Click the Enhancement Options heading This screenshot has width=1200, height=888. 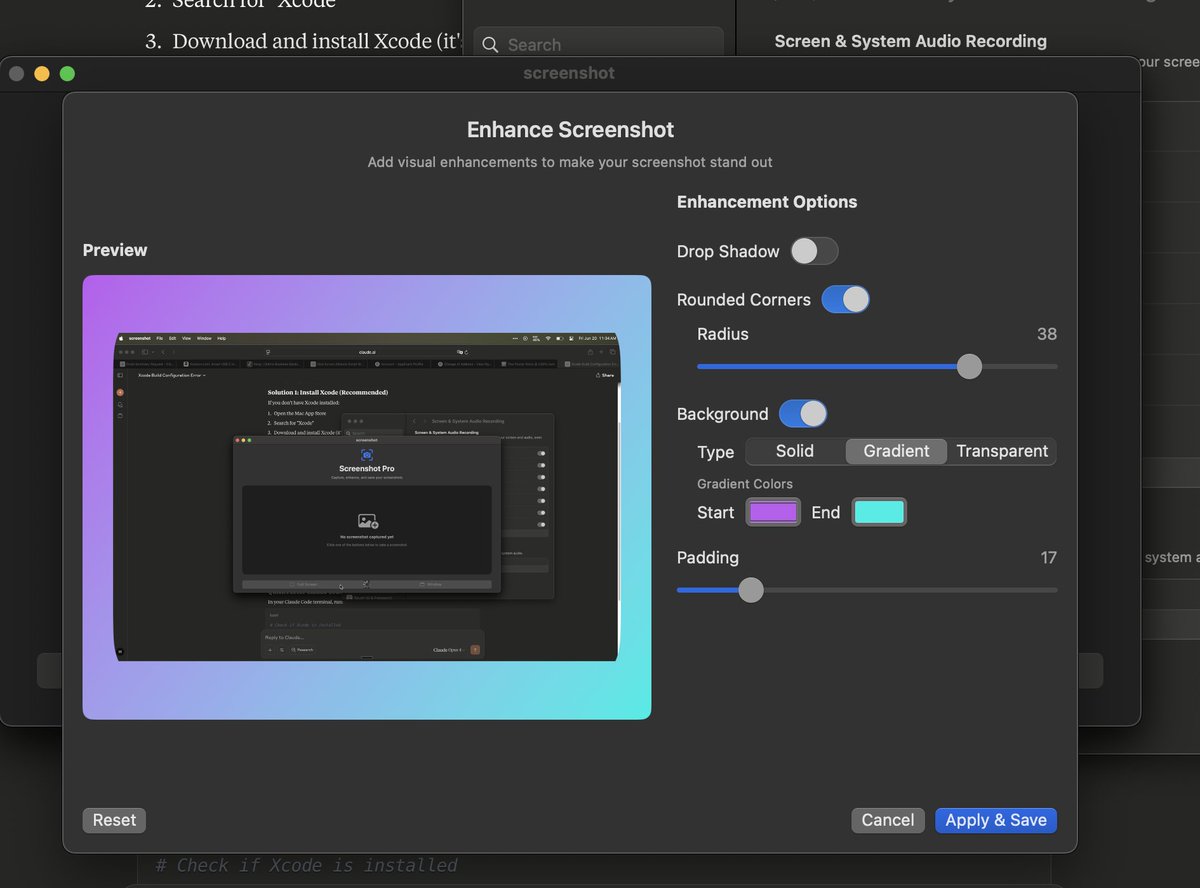click(x=767, y=202)
